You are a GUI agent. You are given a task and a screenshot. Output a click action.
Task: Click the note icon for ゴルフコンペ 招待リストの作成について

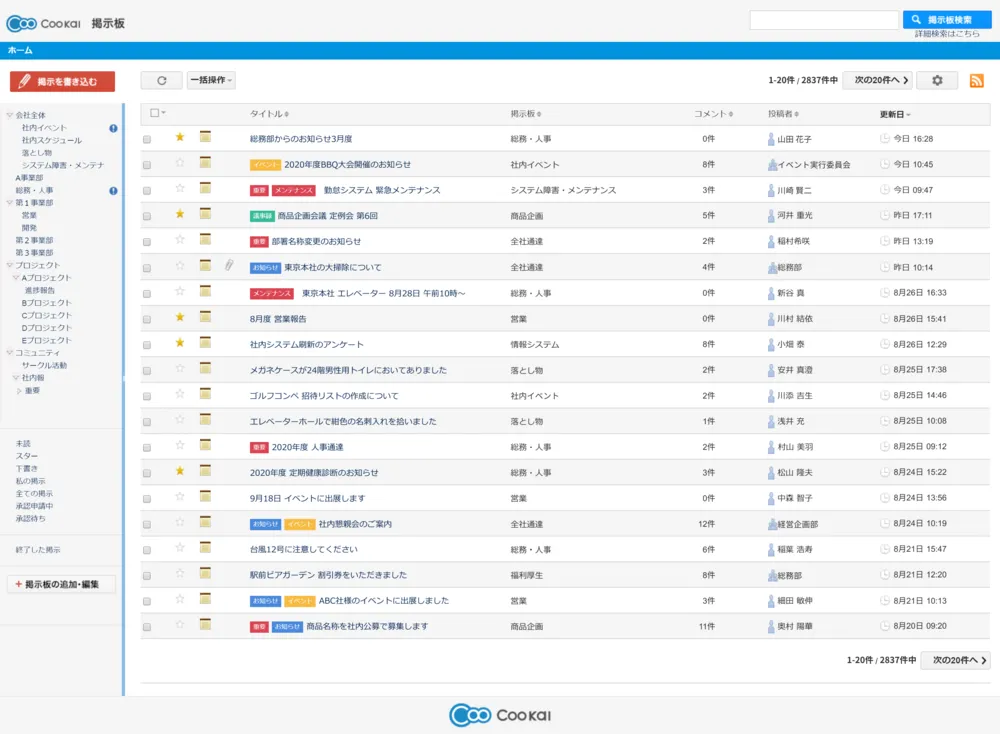[205, 393]
